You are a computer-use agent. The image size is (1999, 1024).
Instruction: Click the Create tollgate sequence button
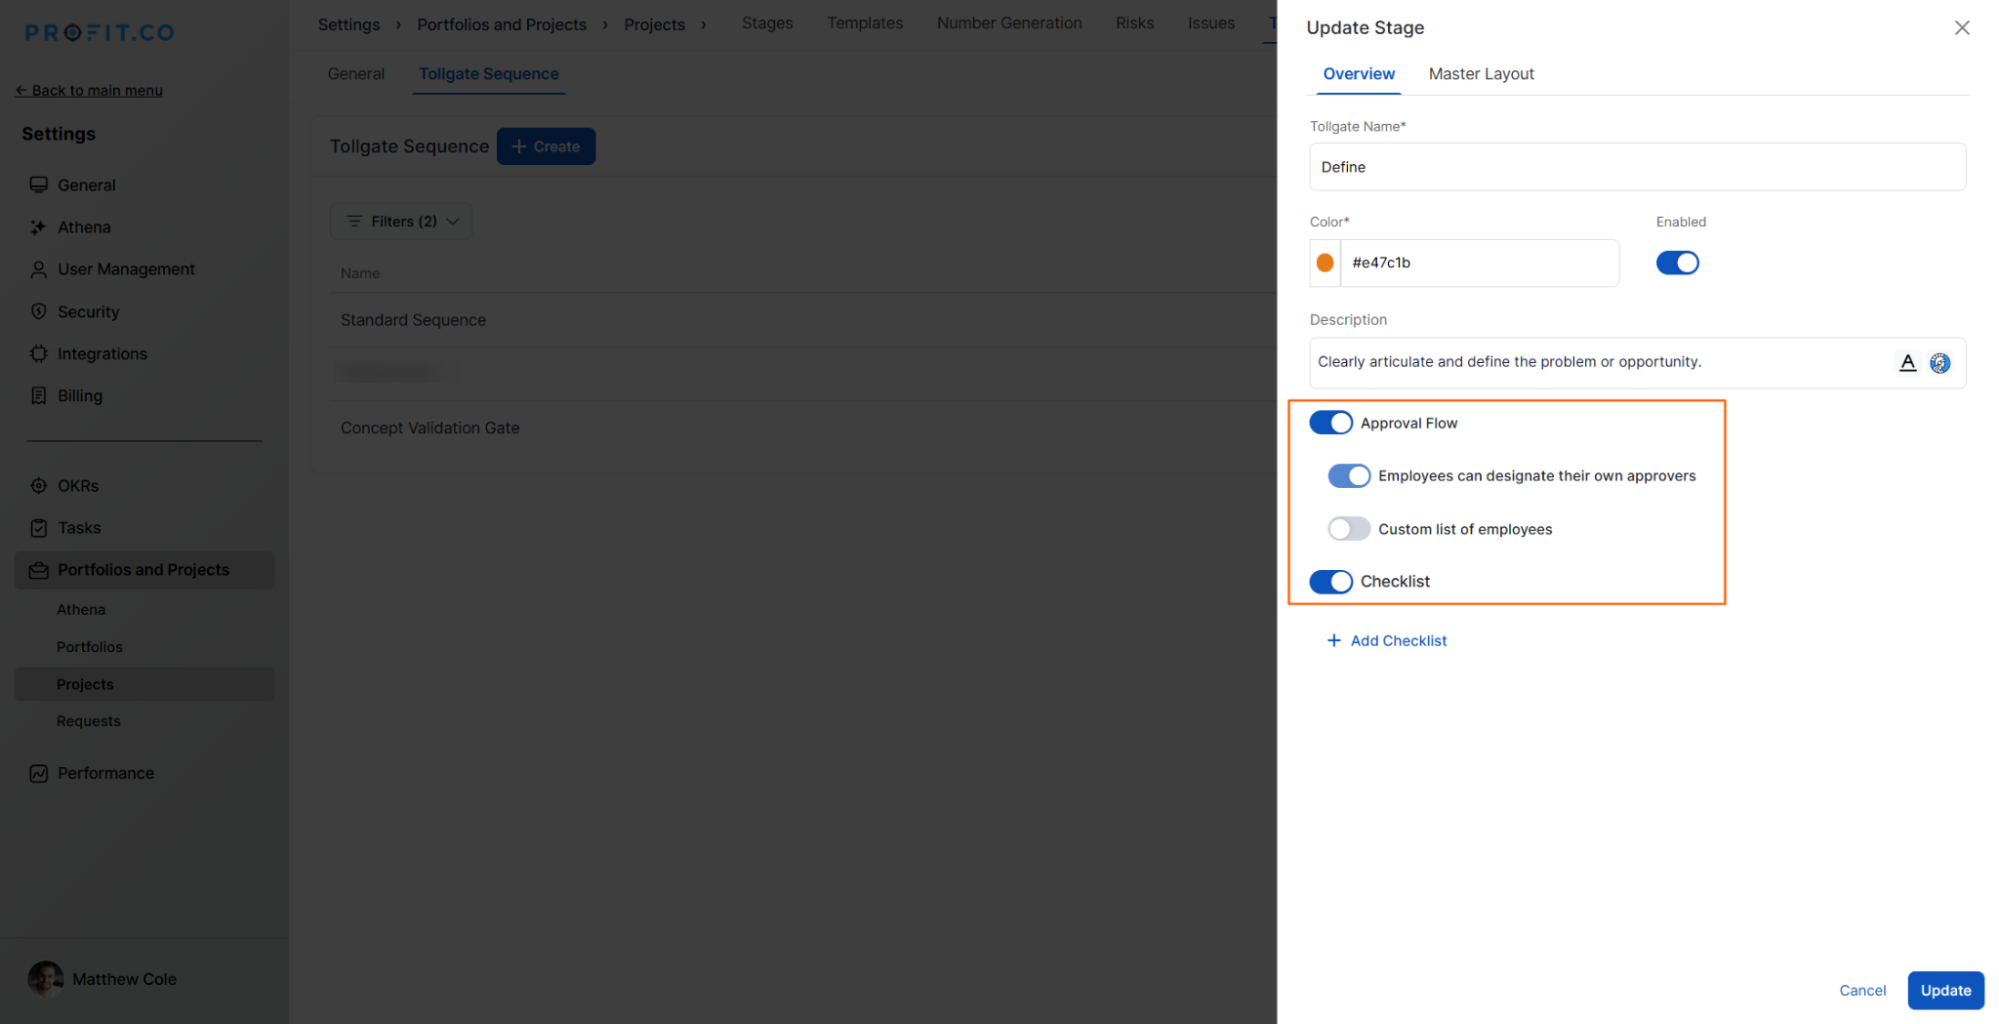pyautogui.click(x=546, y=146)
